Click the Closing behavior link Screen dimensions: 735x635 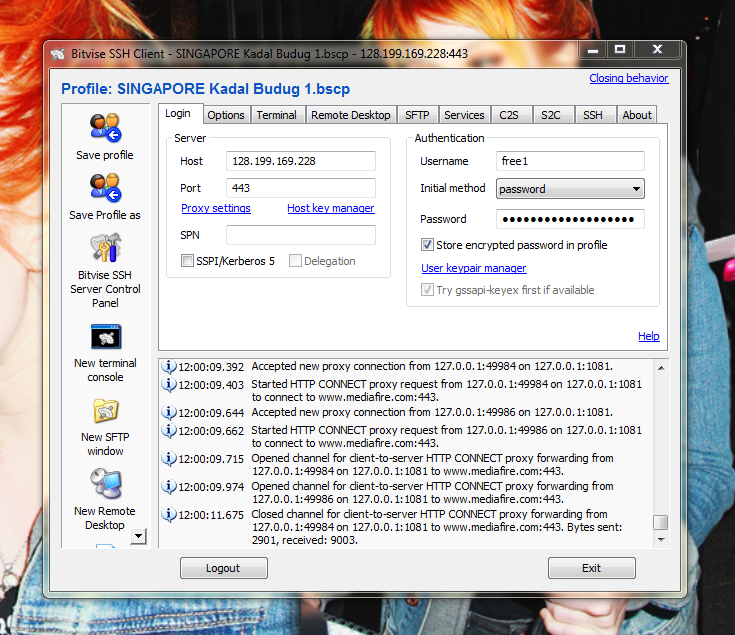click(x=629, y=78)
